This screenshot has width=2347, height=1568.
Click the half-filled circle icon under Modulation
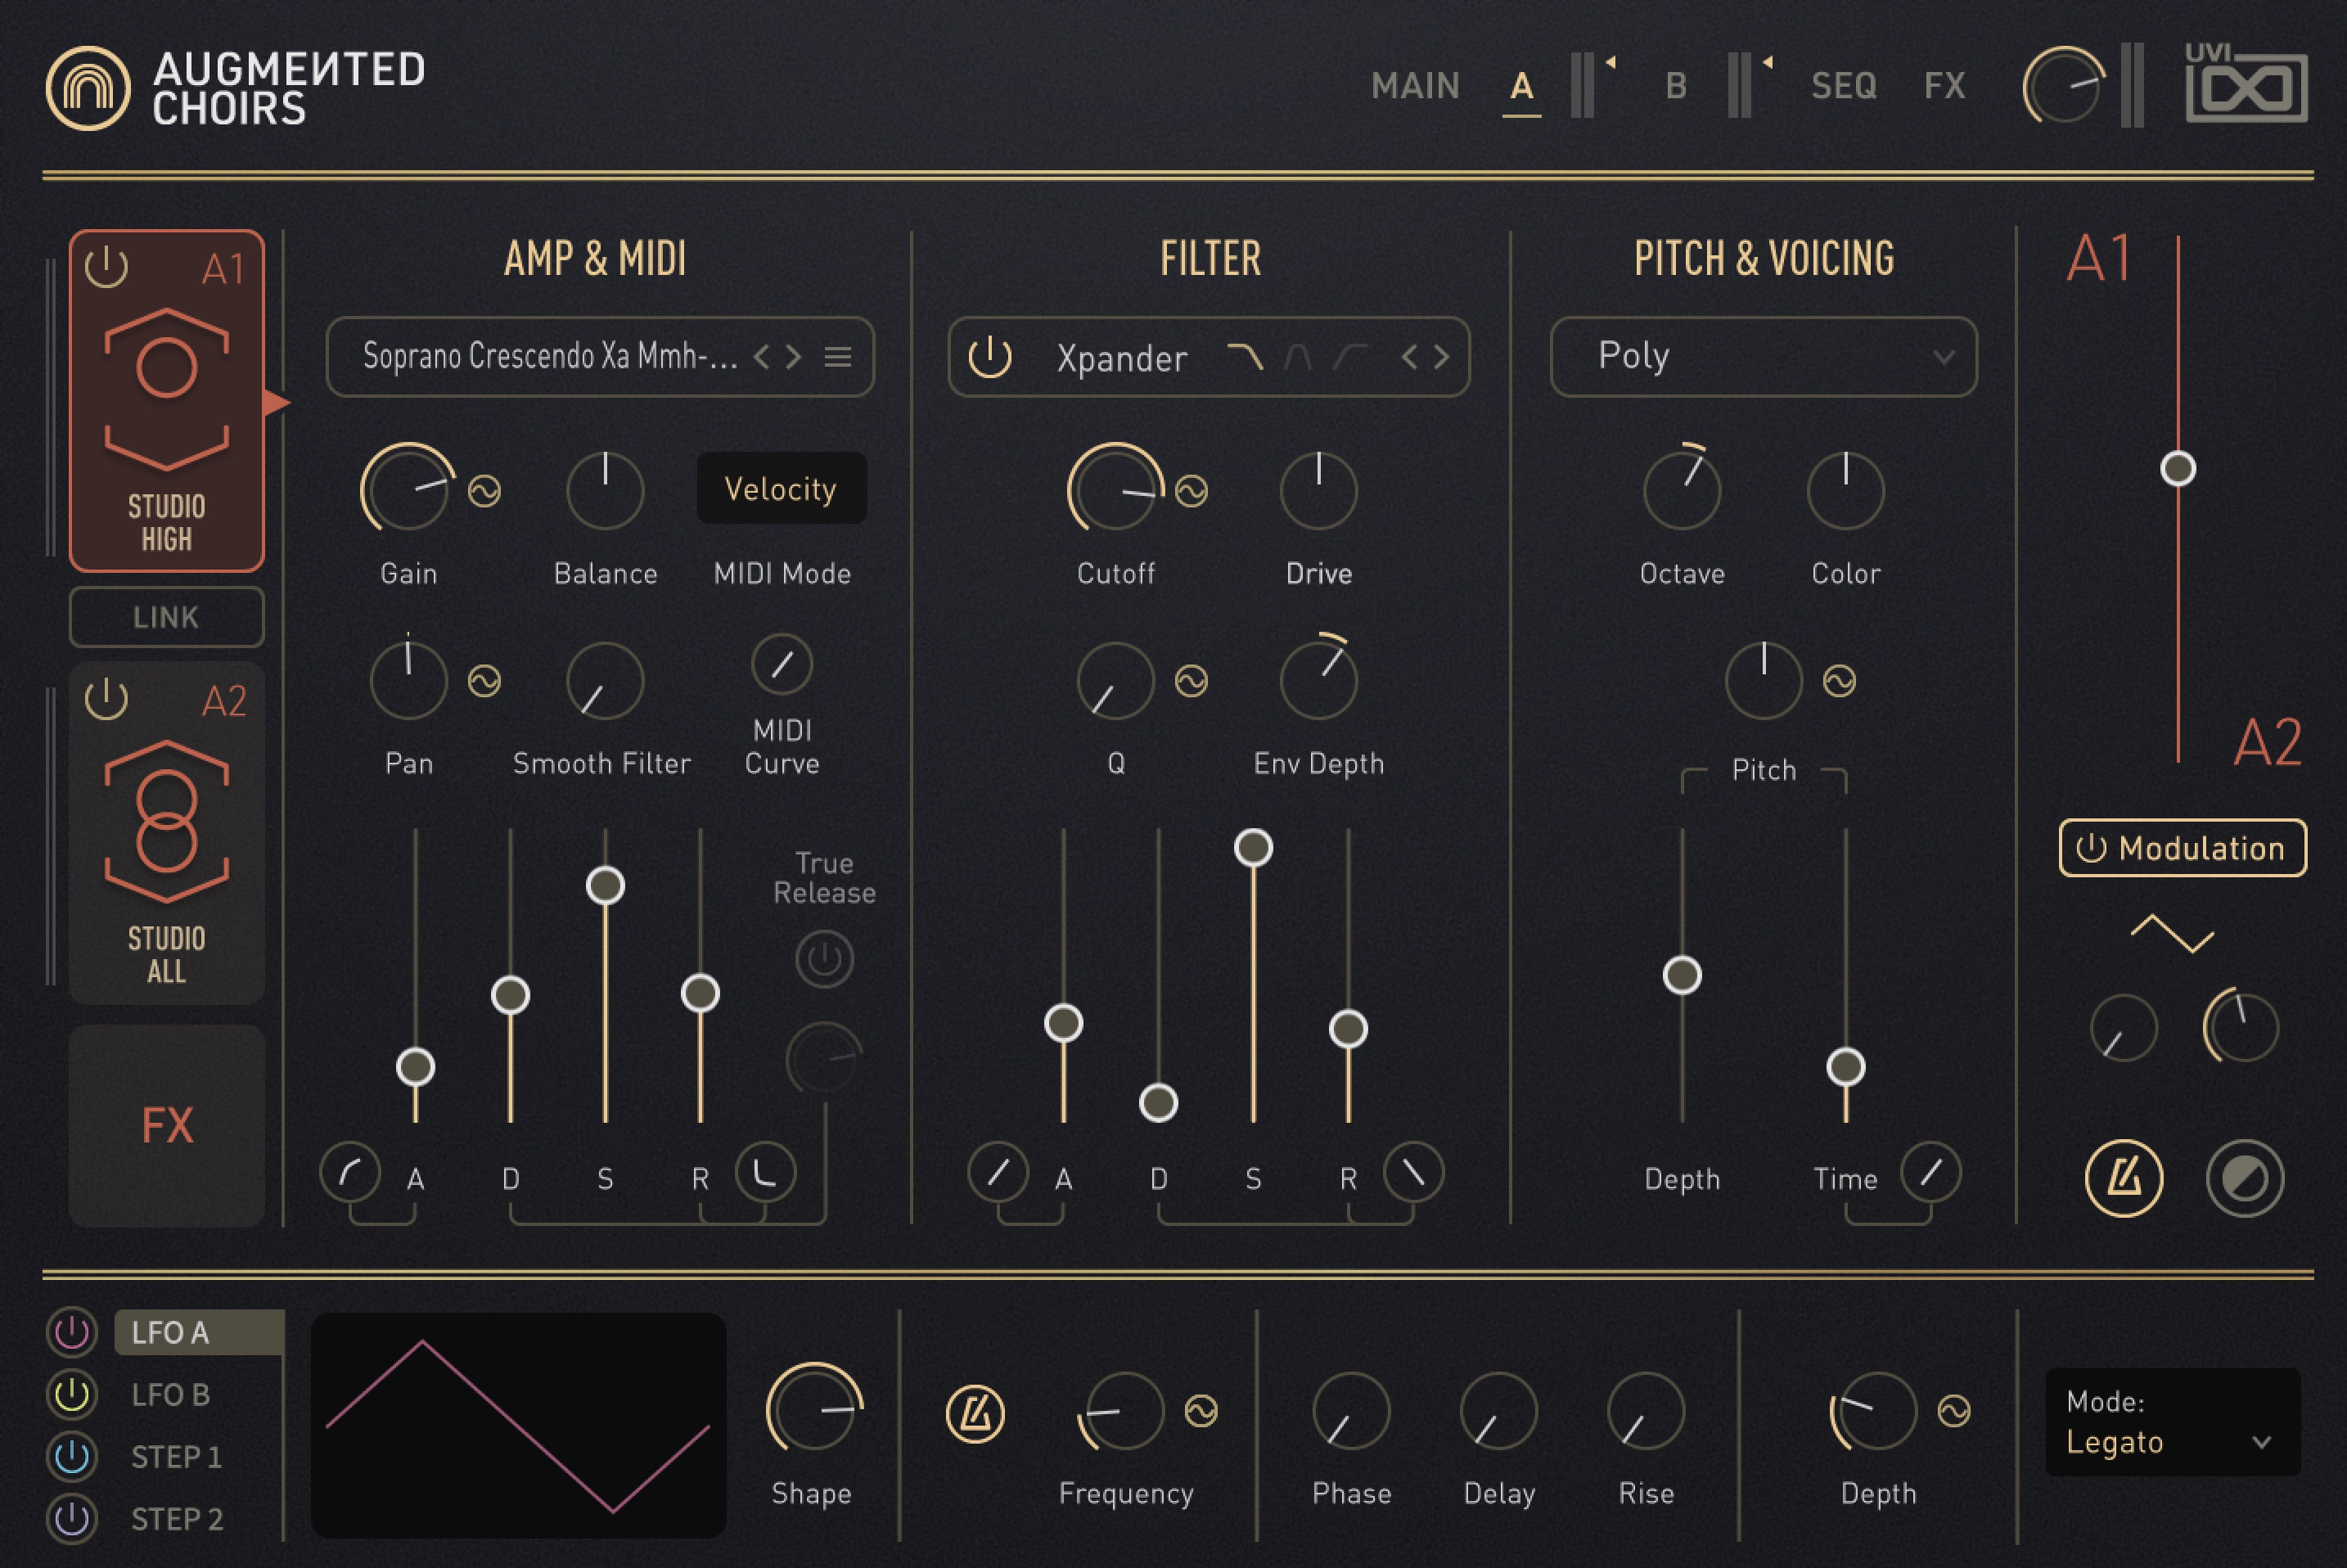tap(2245, 1178)
